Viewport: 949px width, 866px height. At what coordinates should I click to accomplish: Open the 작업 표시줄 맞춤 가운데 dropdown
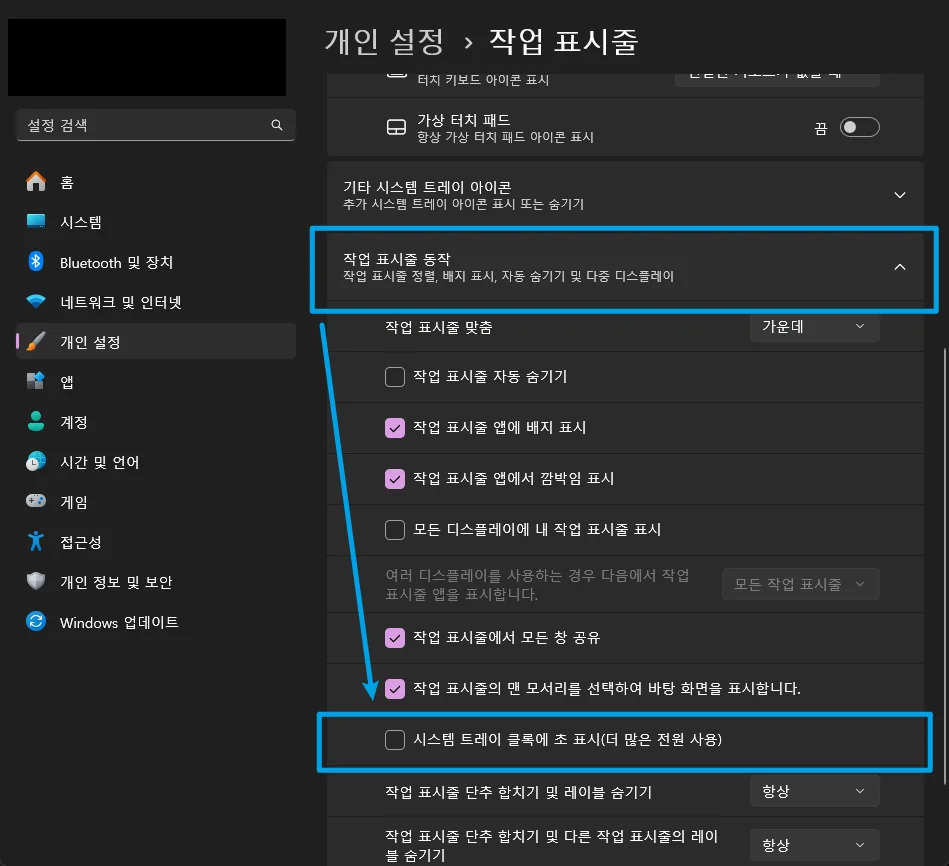pos(814,327)
